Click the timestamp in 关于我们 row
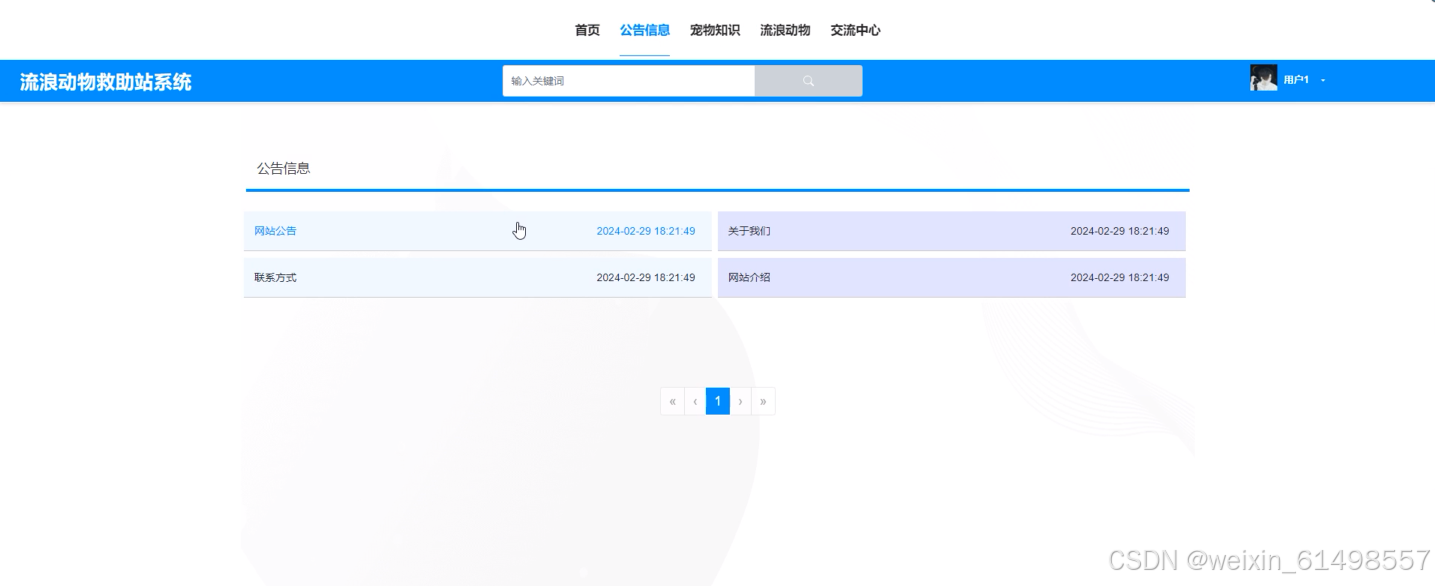The width and height of the screenshot is (1435, 586). click(1119, 231)
